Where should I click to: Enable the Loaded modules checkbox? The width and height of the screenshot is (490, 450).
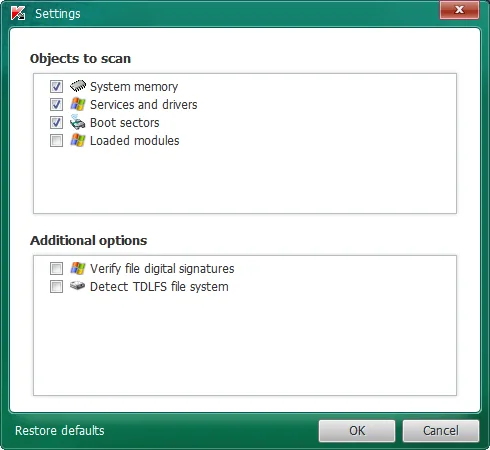[x=56, y=140]
